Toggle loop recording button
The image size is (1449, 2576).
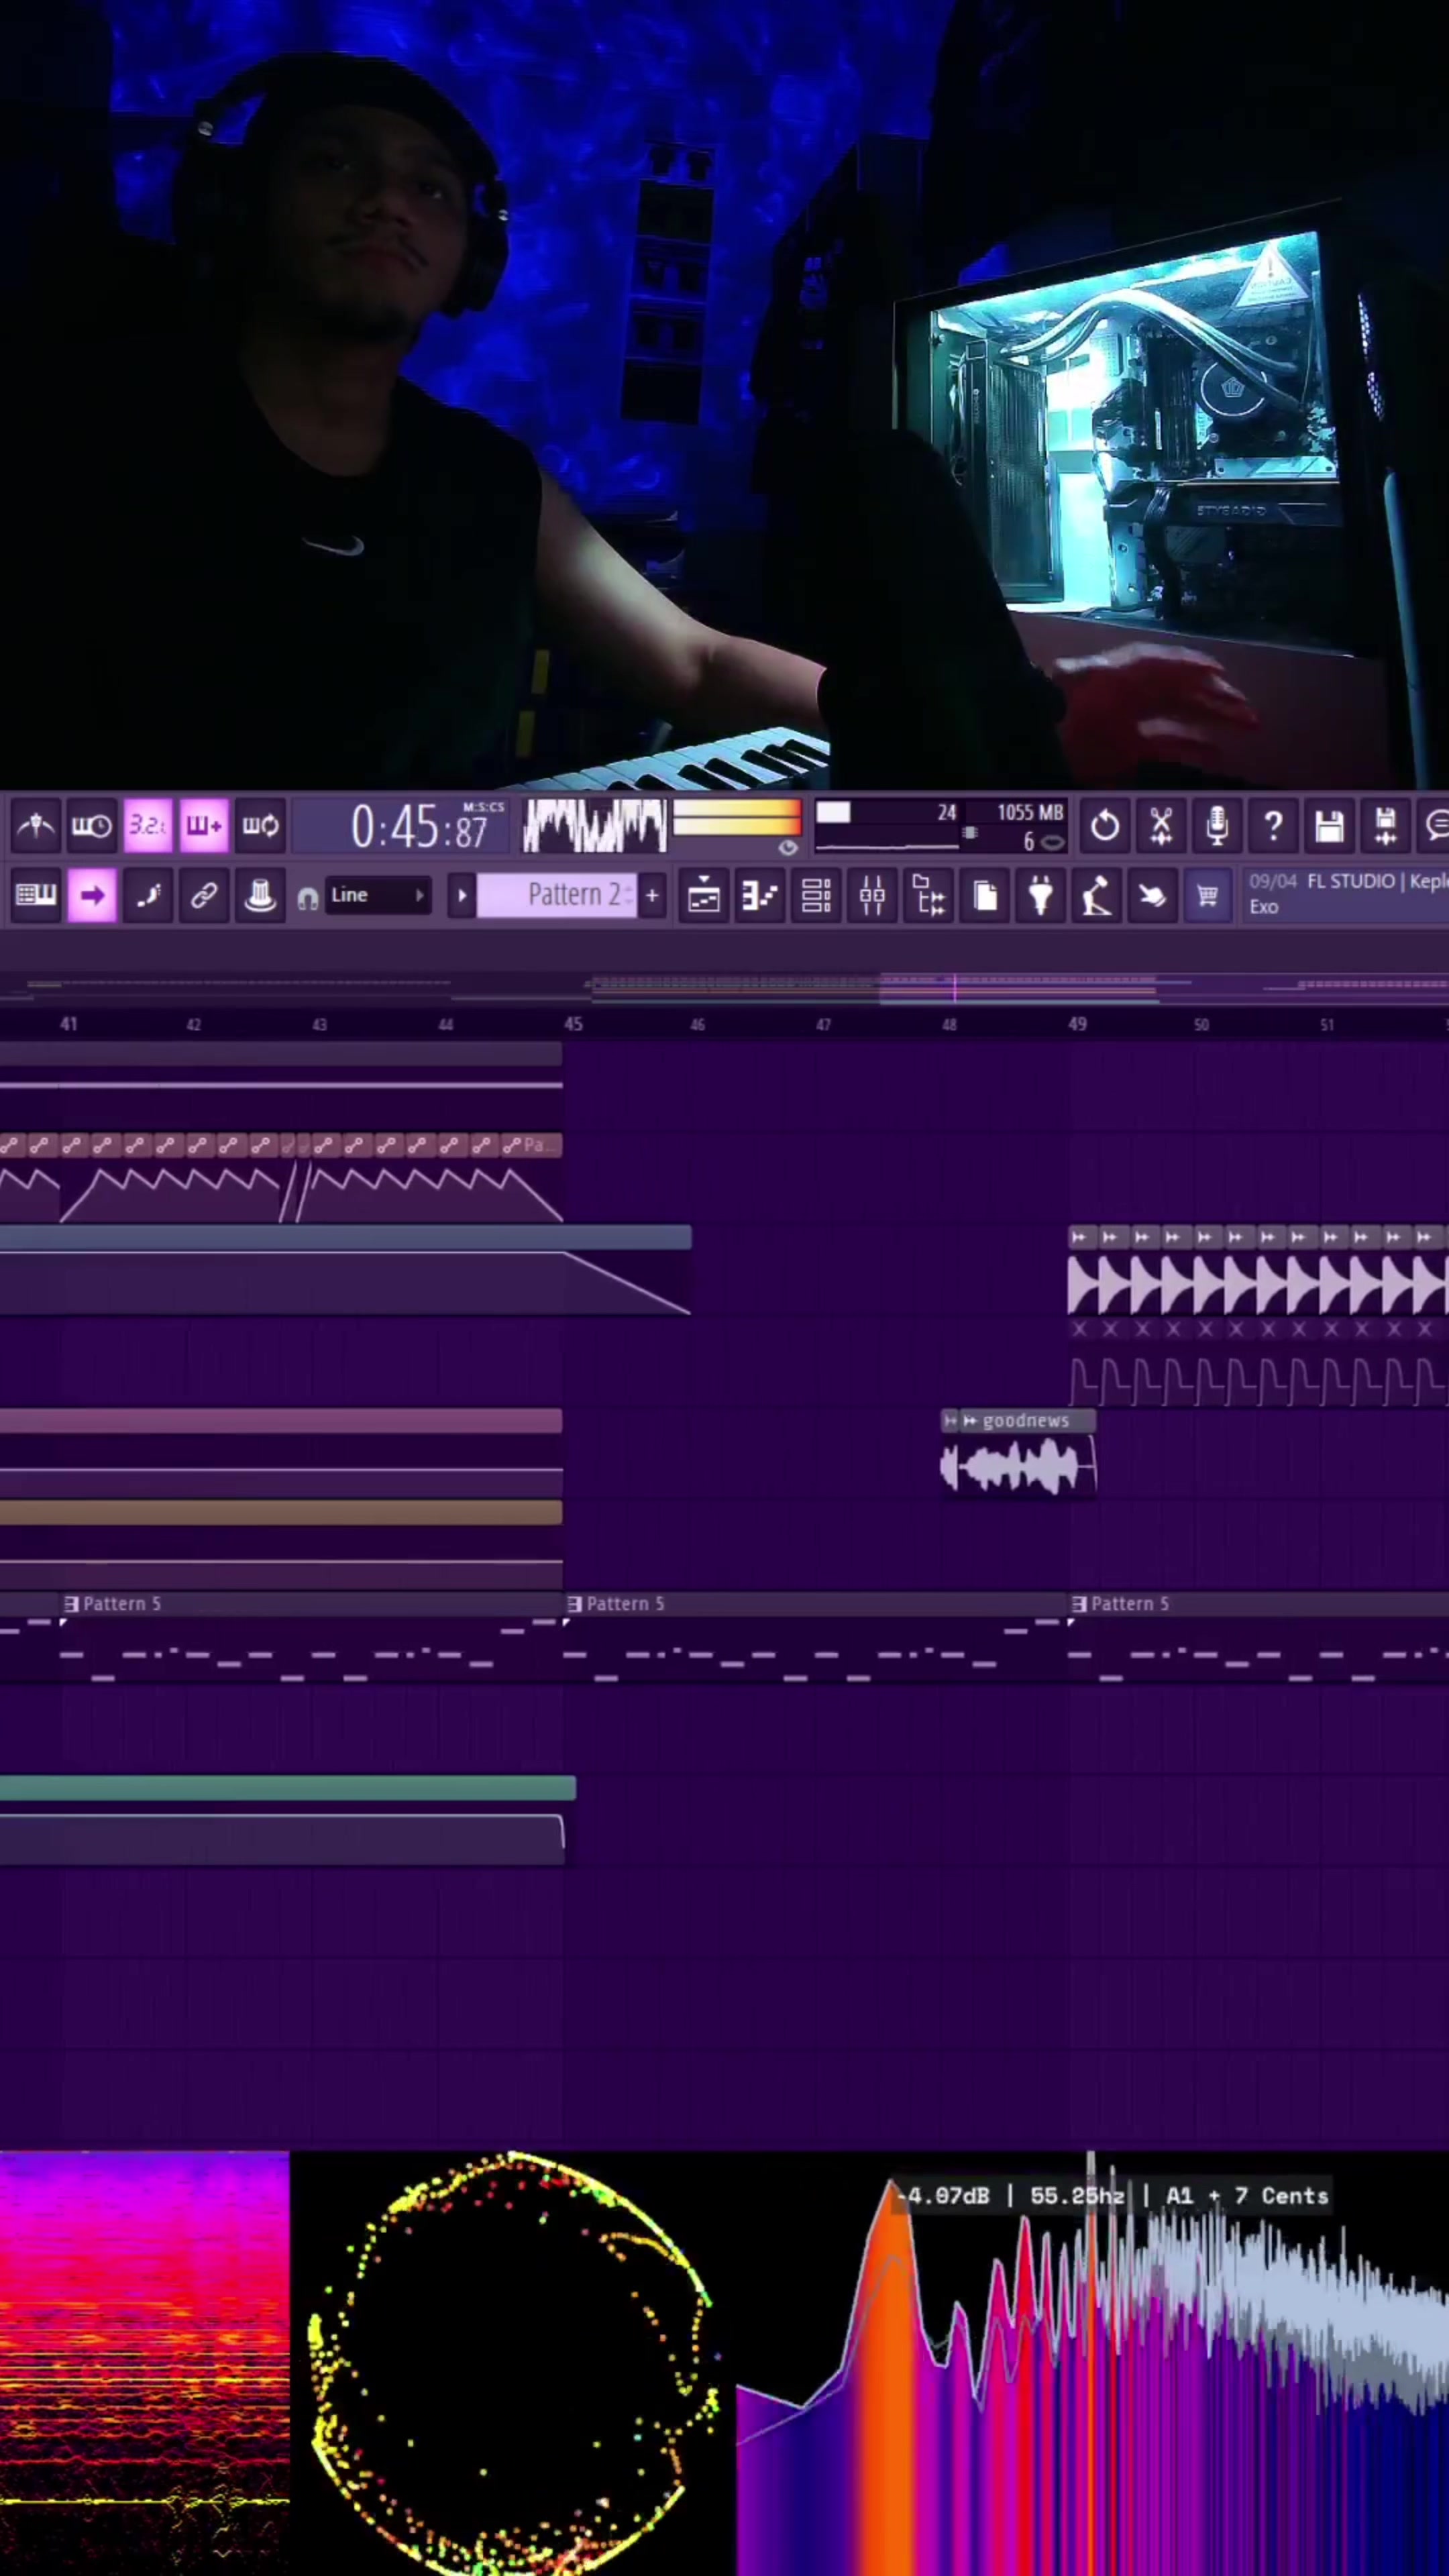tap(260, 826)
